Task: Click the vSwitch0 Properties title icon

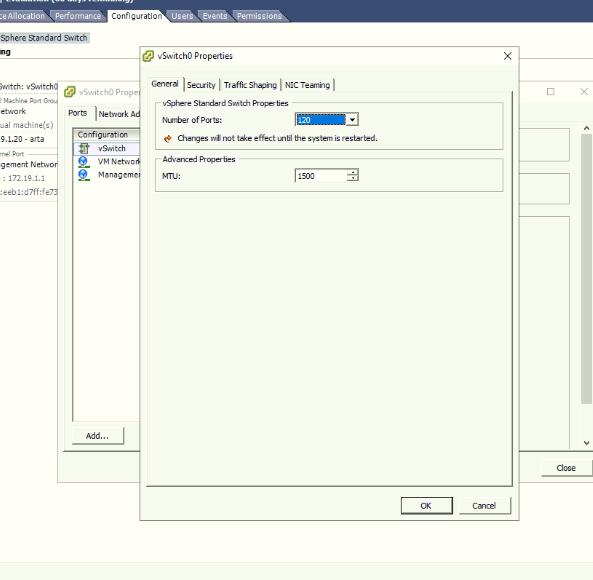Action: pyautogui.click(x=148, y=56)
